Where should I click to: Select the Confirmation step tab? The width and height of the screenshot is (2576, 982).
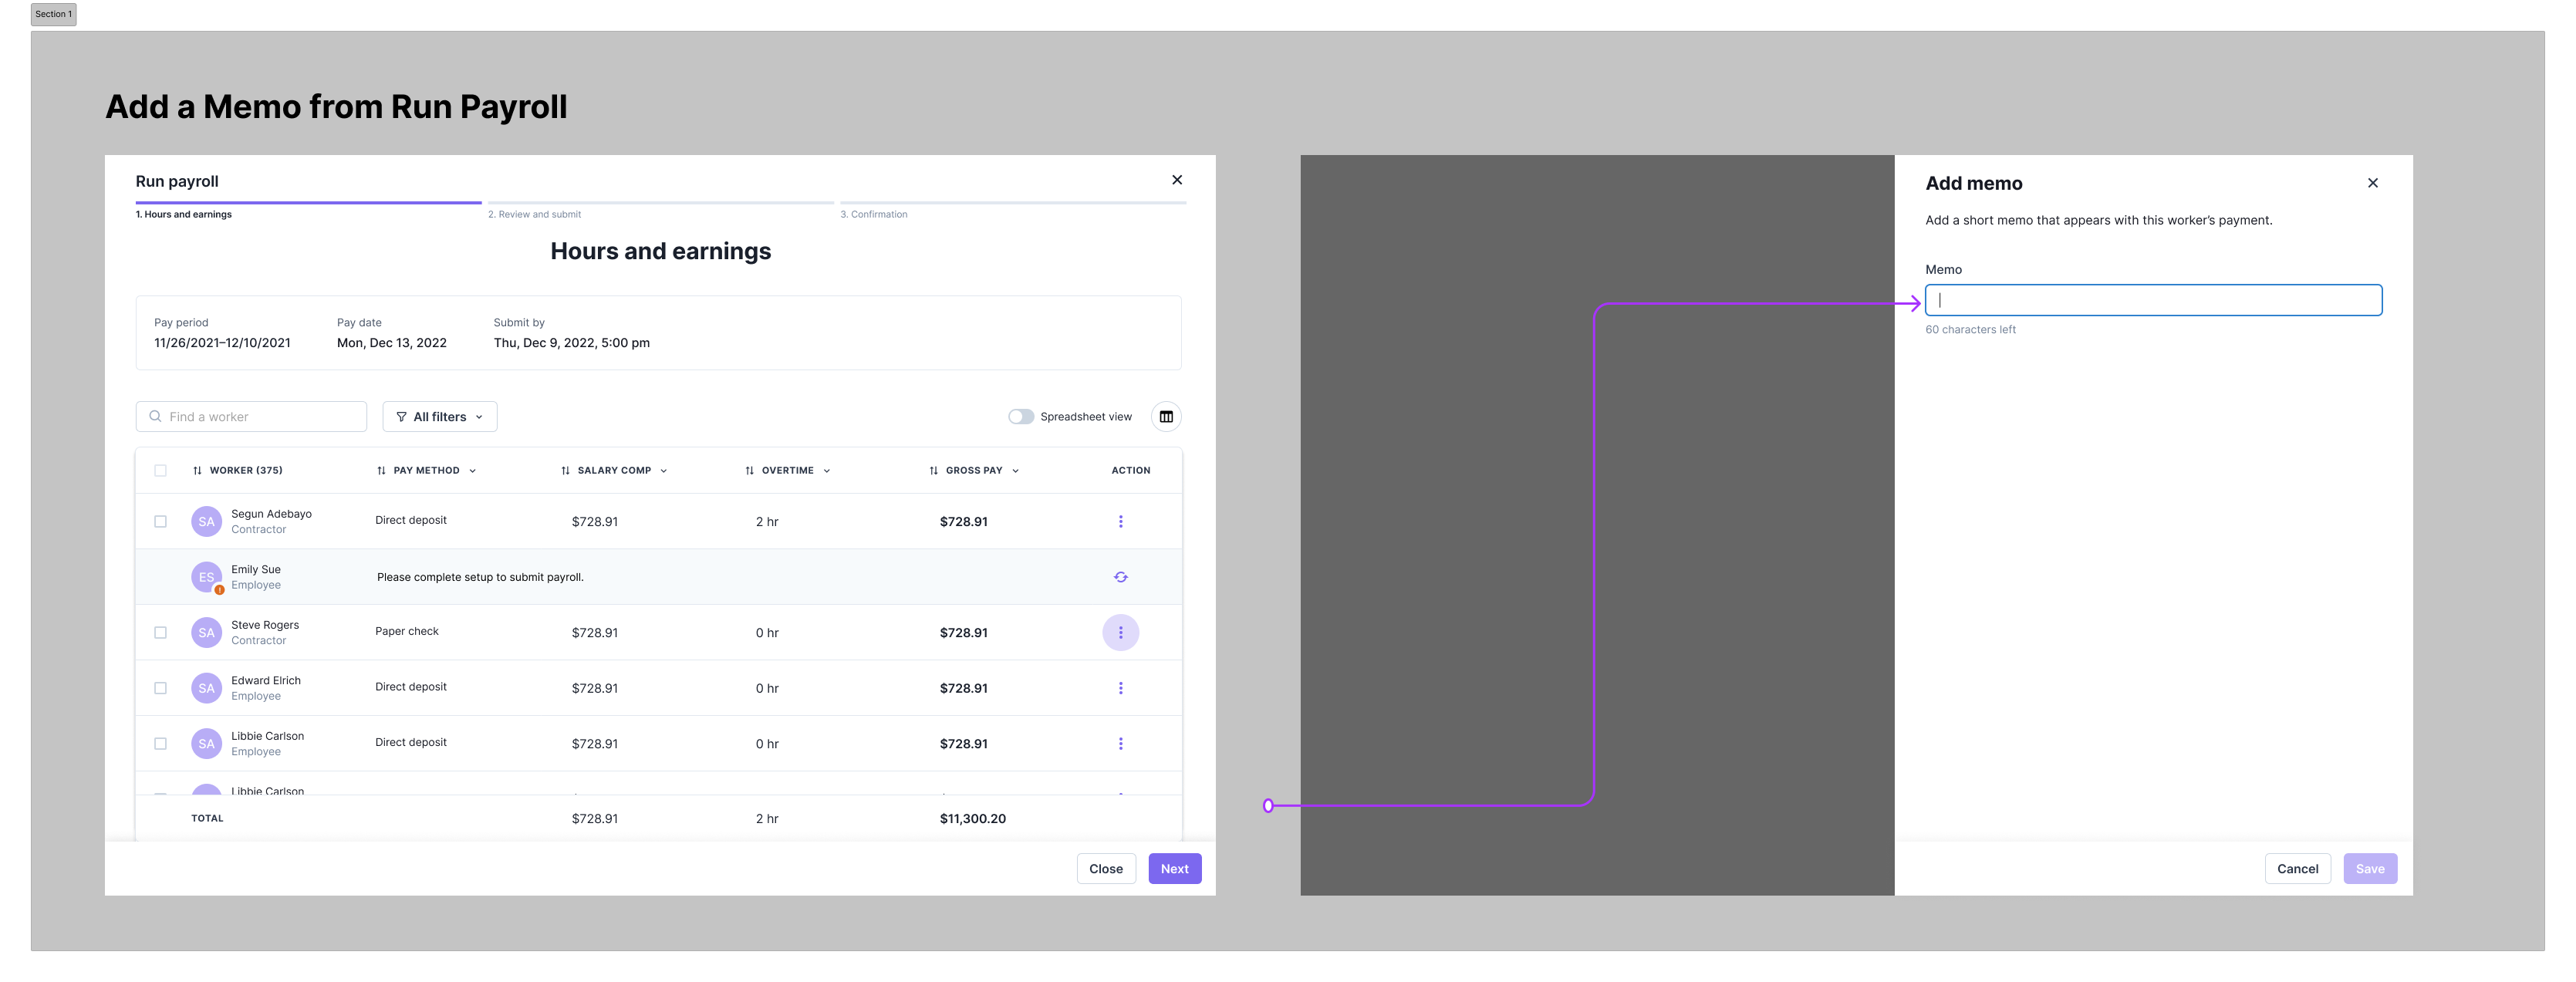(x=873, y=214)
